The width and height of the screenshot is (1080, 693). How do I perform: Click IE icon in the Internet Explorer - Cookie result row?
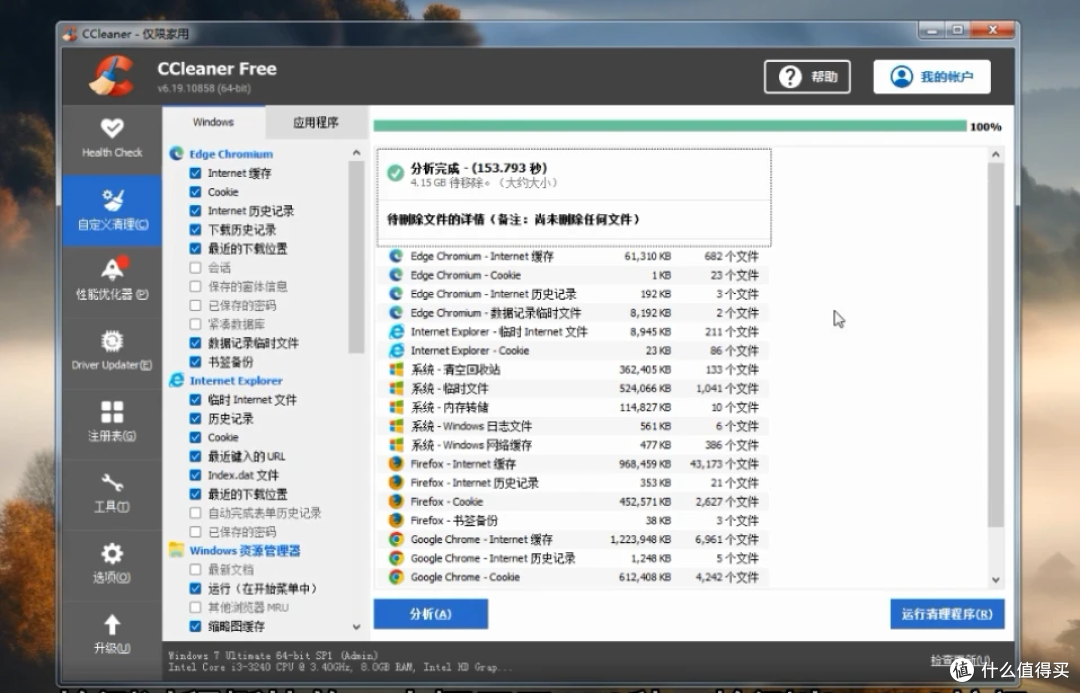tap(396, 351)
